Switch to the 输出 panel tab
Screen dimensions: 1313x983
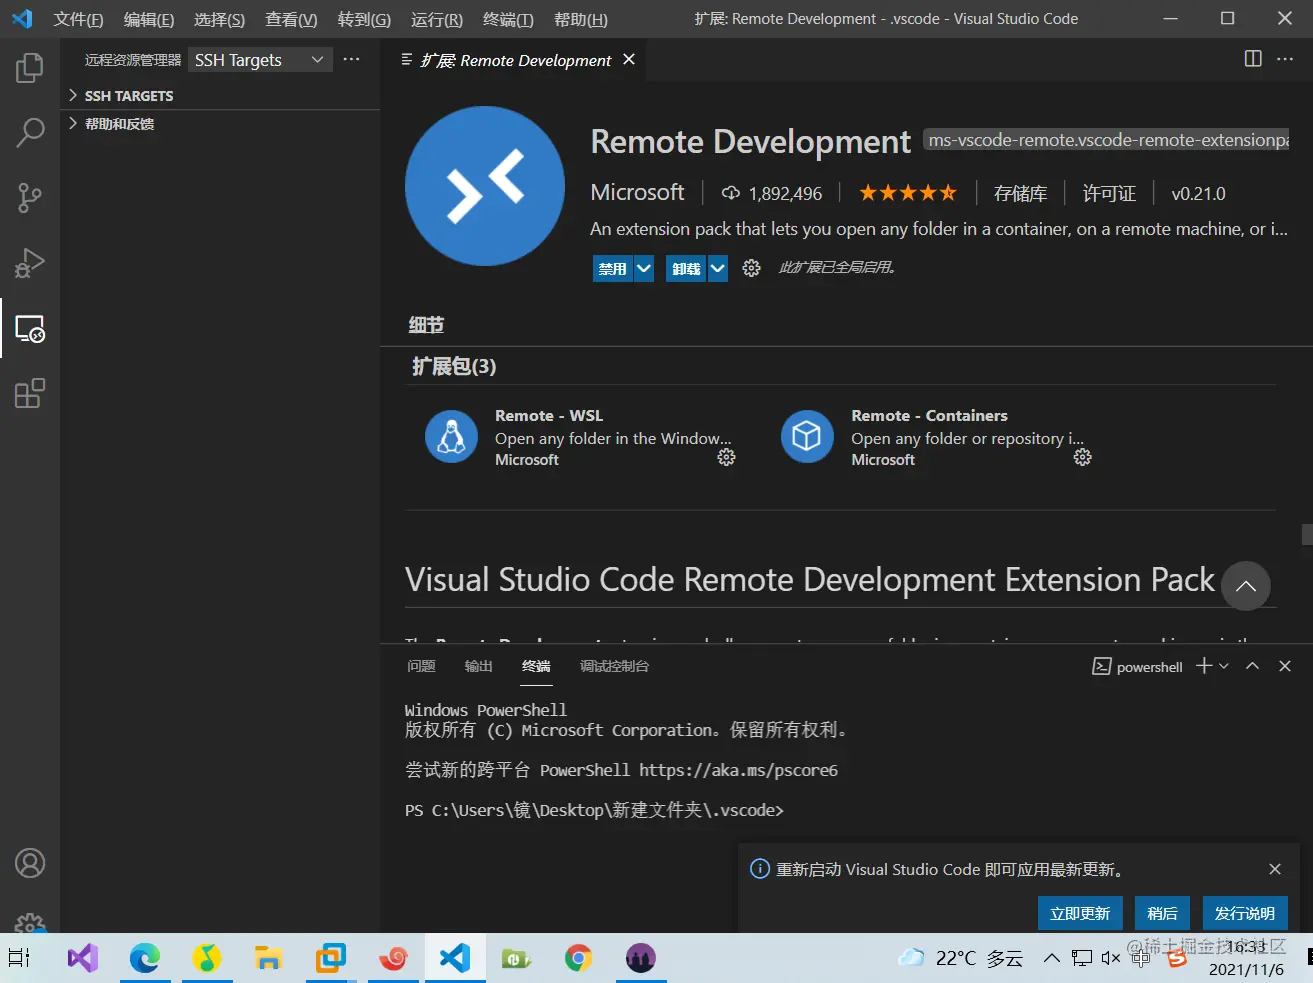coord(479,666)
